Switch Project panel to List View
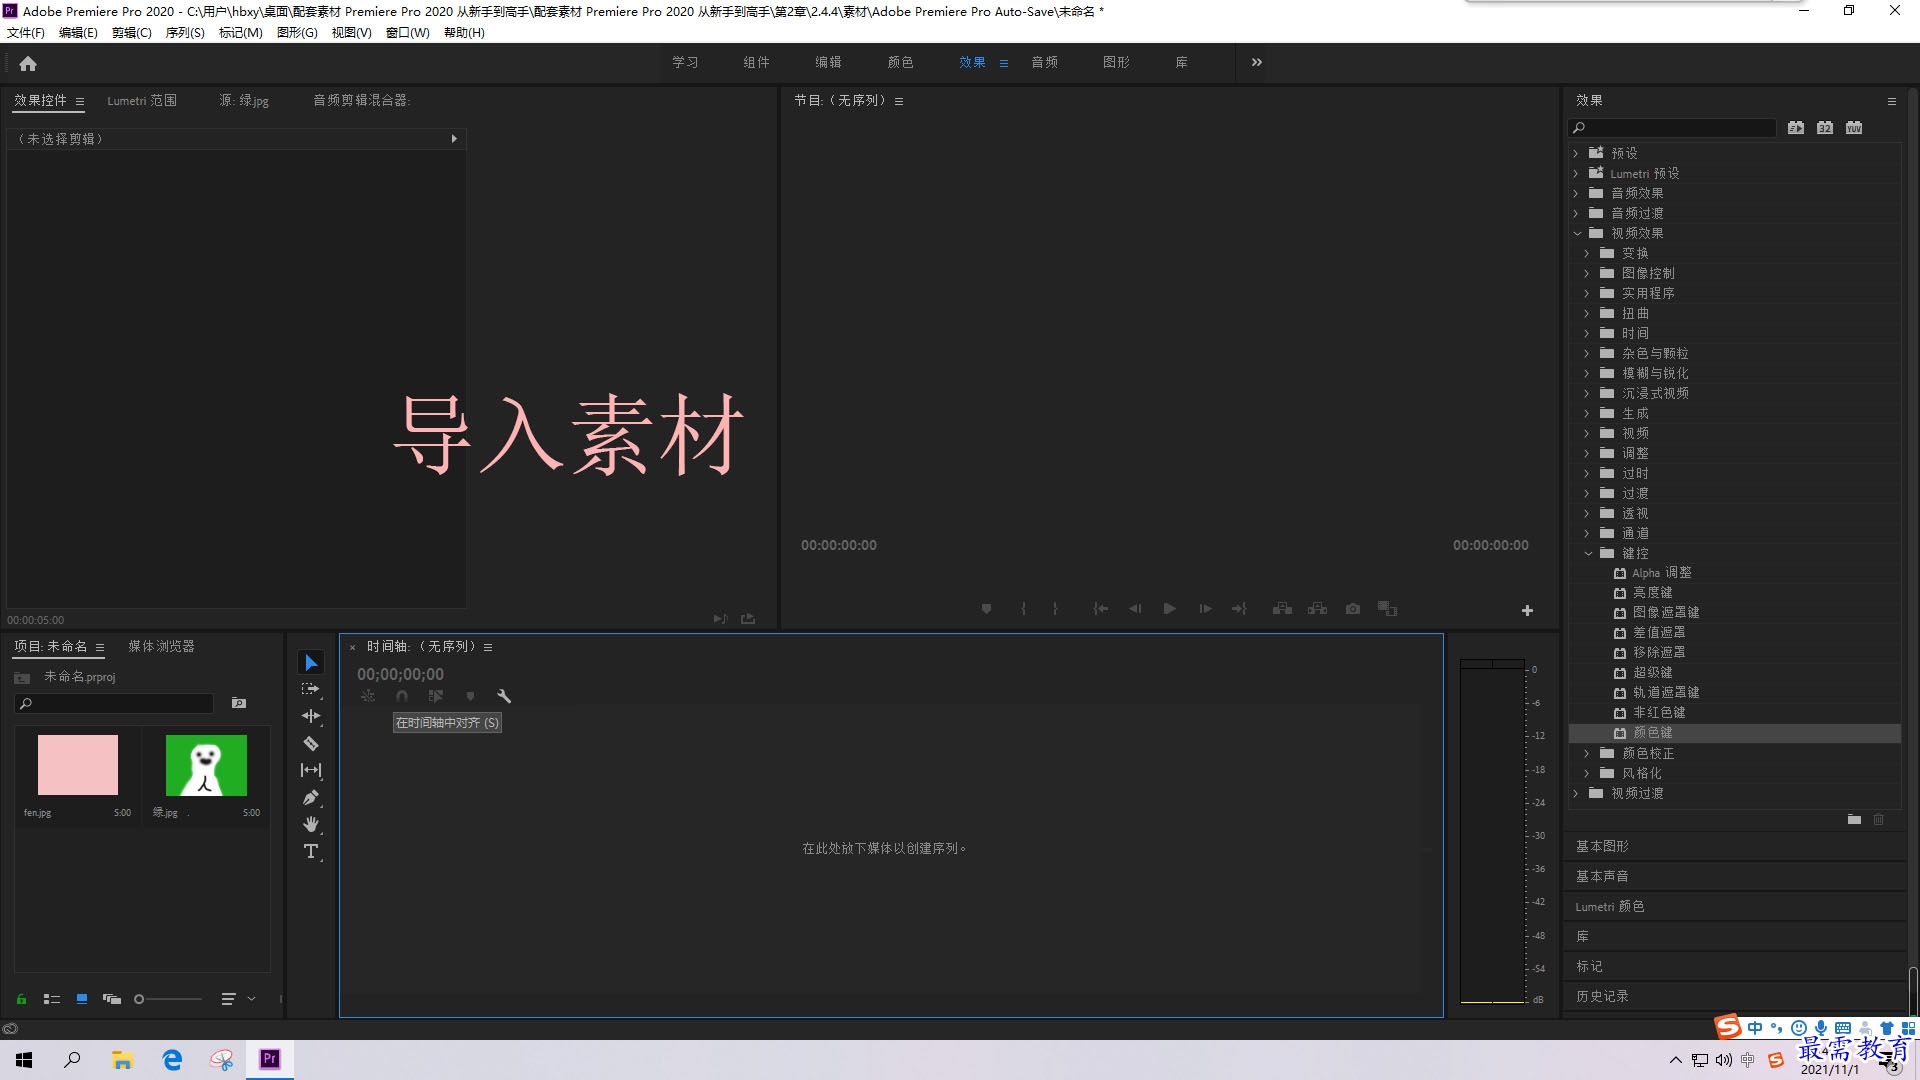This screenshot has width=1920, height=1080. [x=52, y=999]
